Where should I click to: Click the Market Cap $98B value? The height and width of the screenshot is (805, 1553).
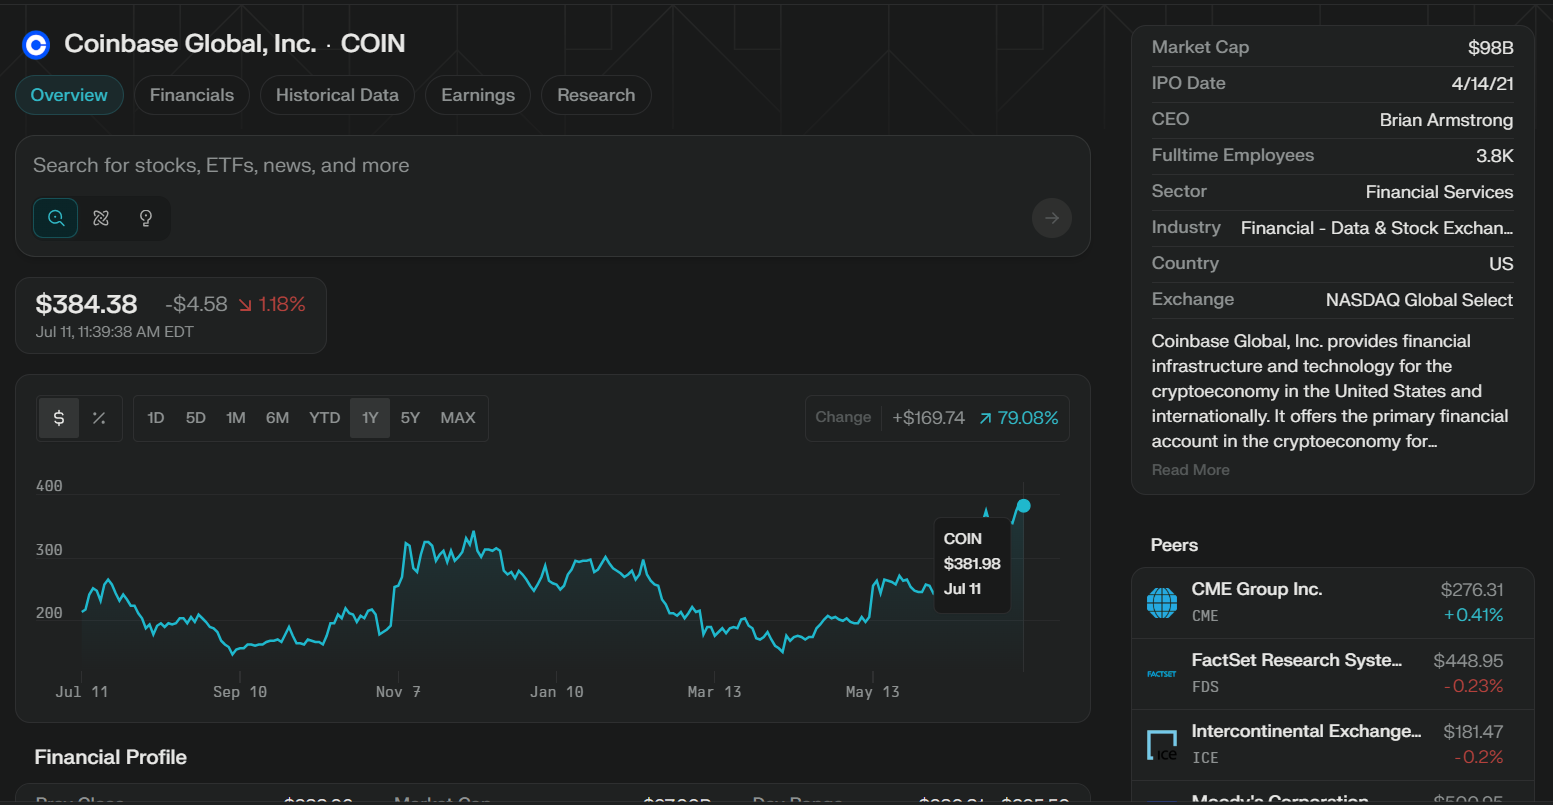point(1490,48)
